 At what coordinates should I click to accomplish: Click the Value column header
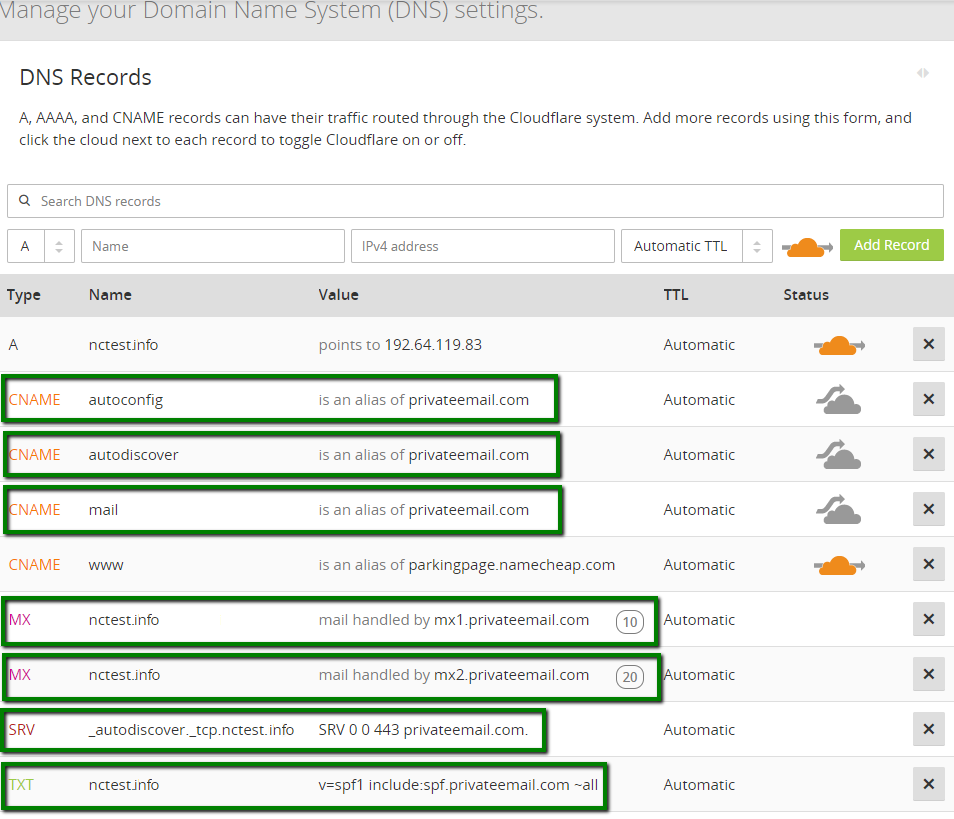click(x=338, y=294)
